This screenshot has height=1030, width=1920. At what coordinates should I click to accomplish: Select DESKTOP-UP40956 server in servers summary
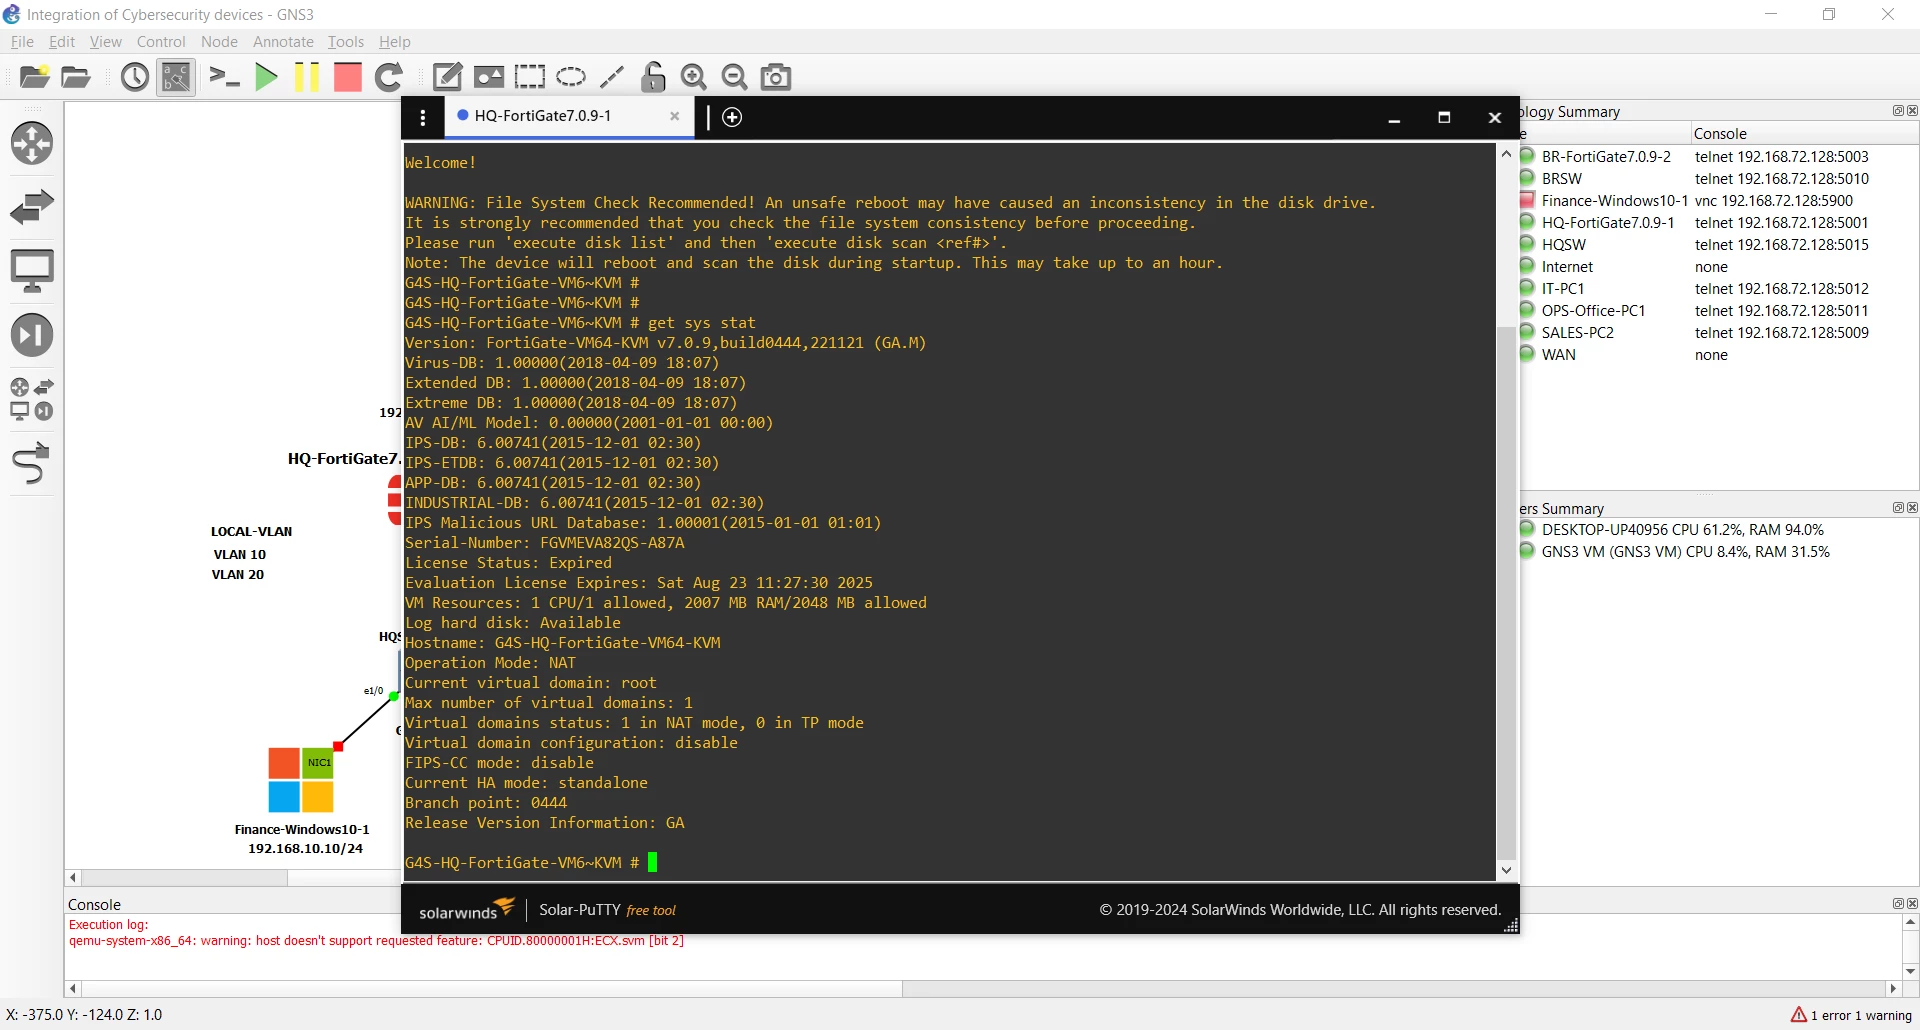pyautogui.click(x=1682, y=530)
